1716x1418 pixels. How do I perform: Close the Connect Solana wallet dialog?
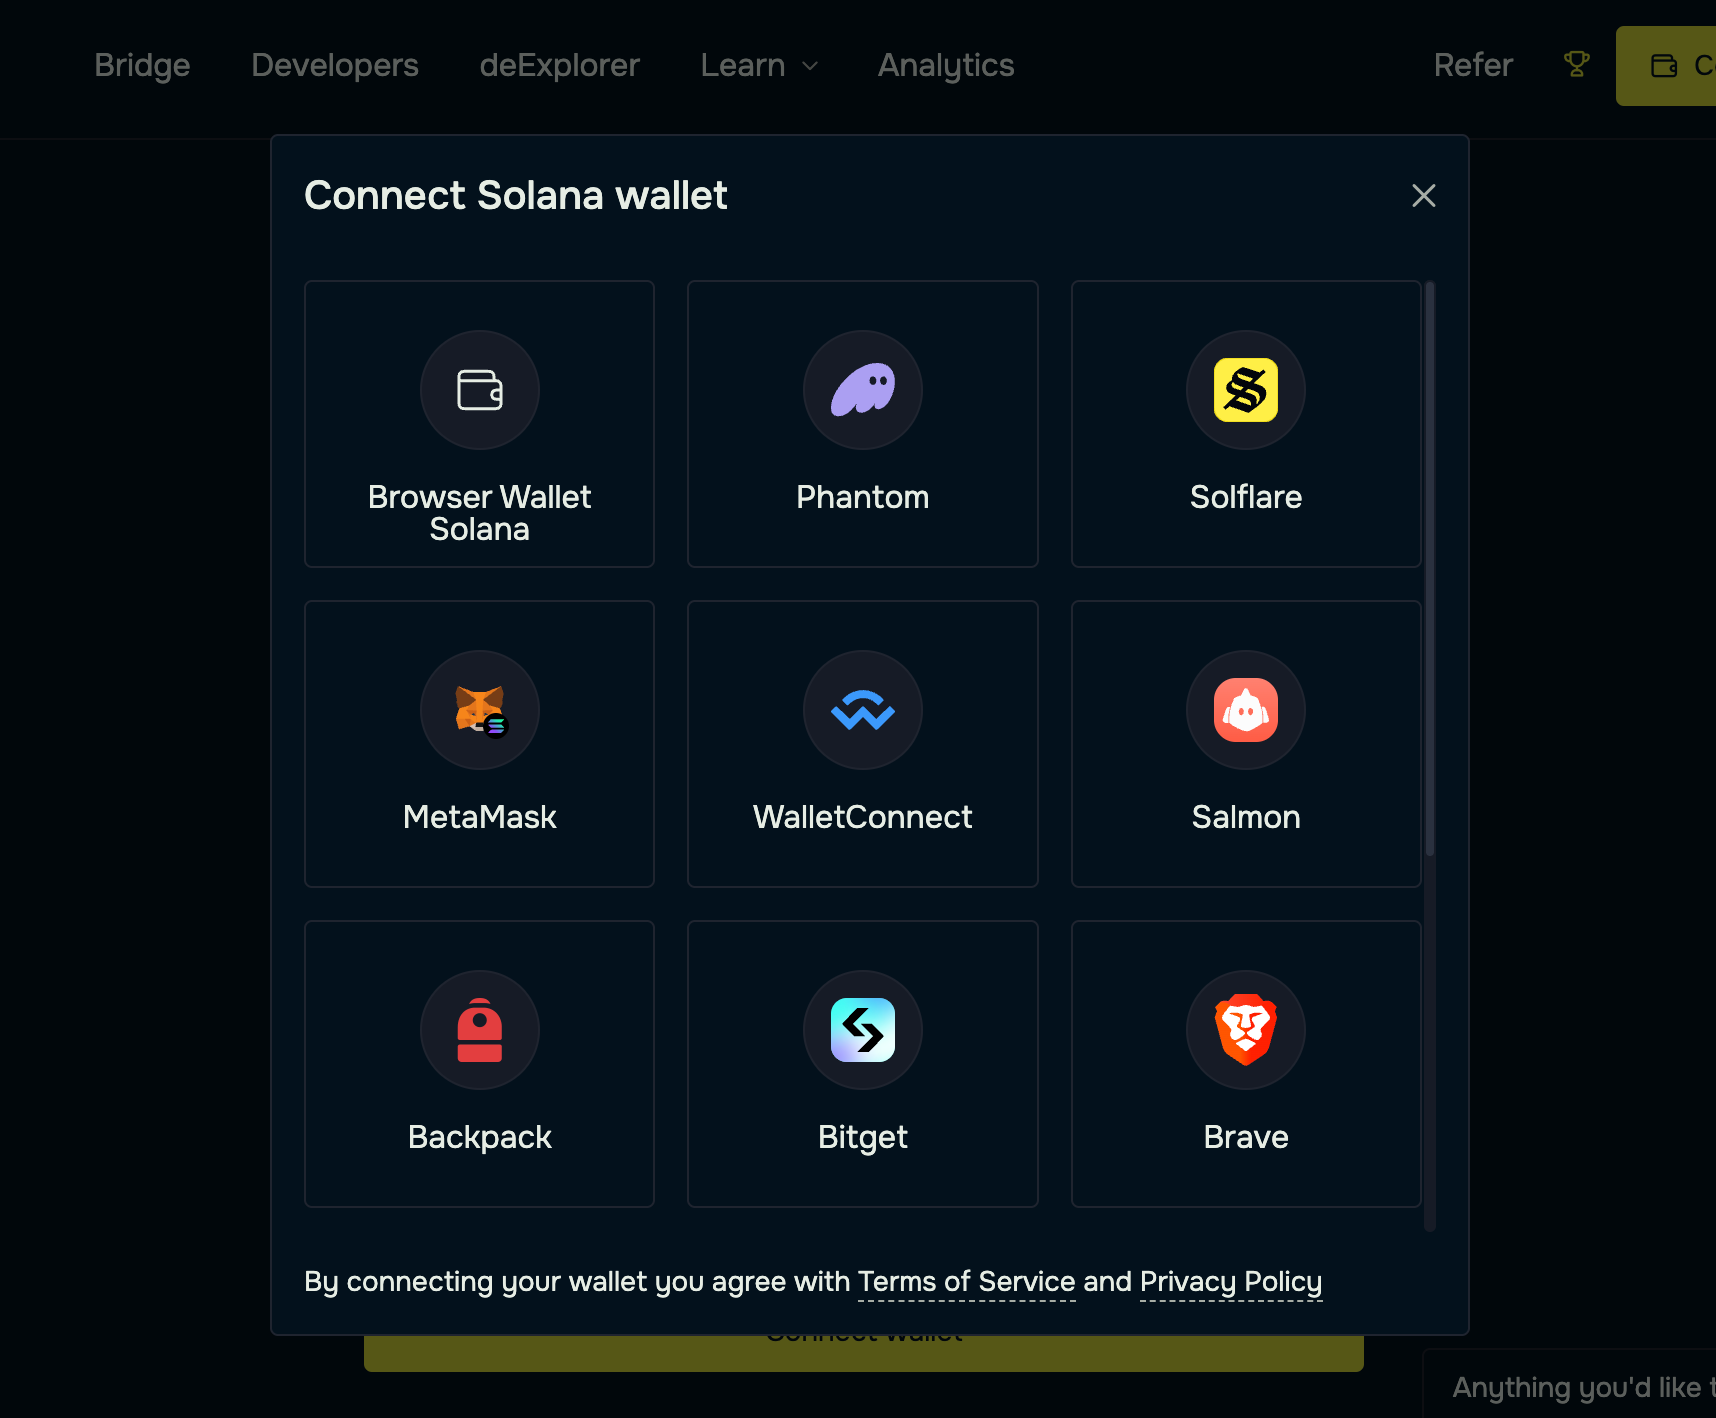(x=1423, y=196)
